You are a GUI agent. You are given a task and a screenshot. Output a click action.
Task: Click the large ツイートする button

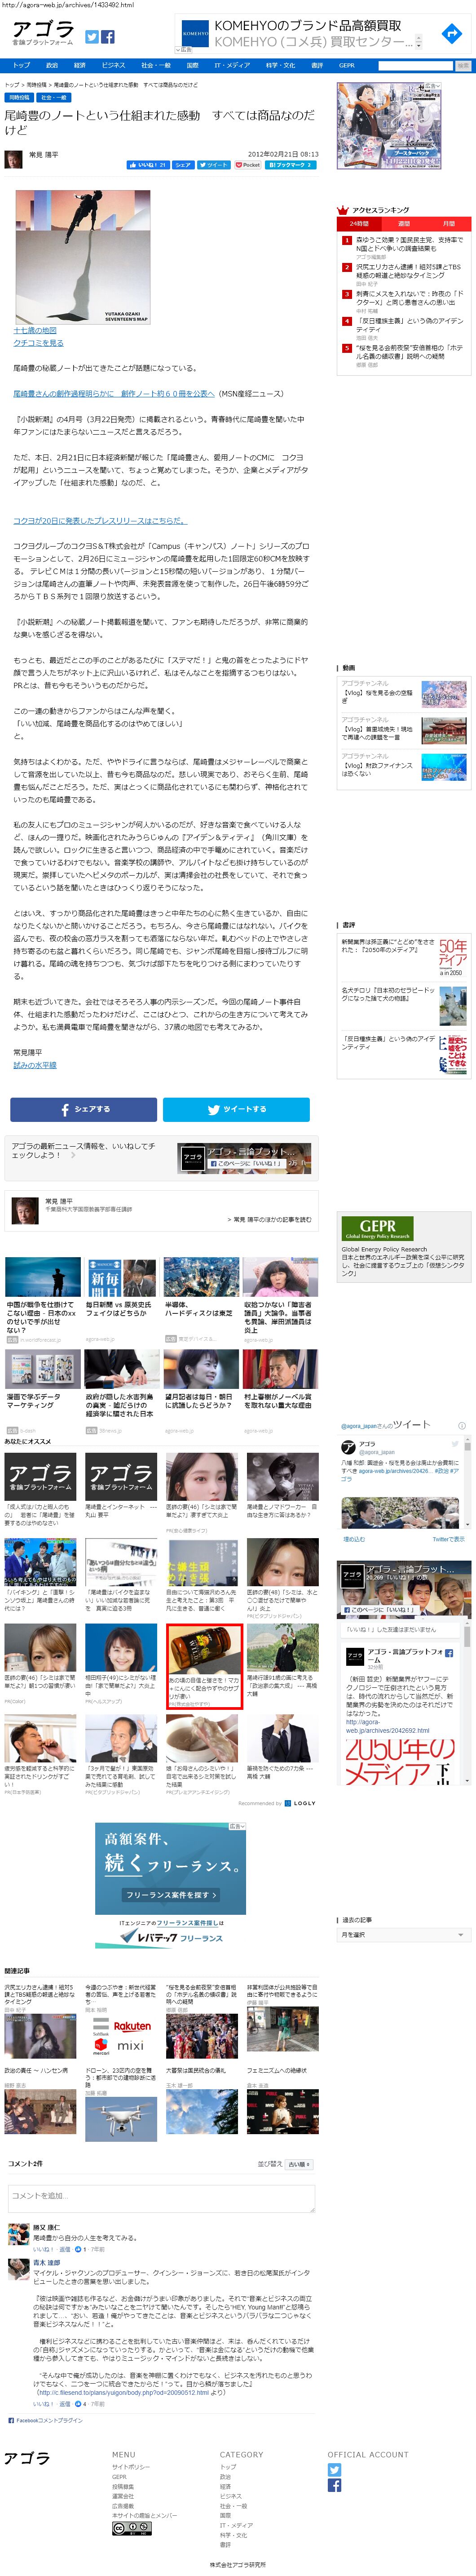click(x=236, y=1109)
